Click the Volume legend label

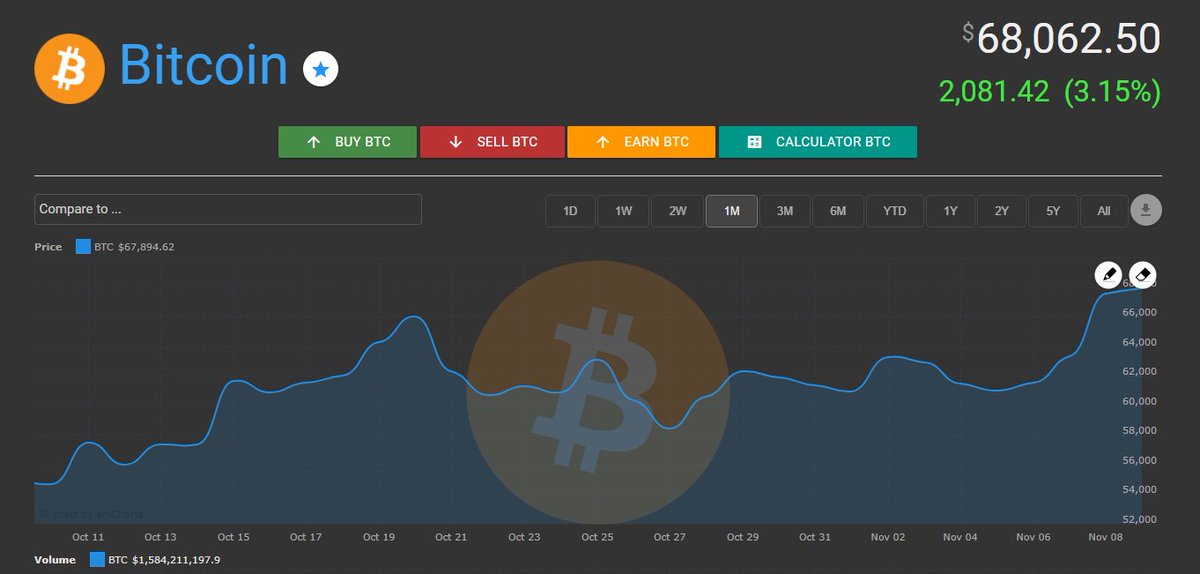[55, 560]
